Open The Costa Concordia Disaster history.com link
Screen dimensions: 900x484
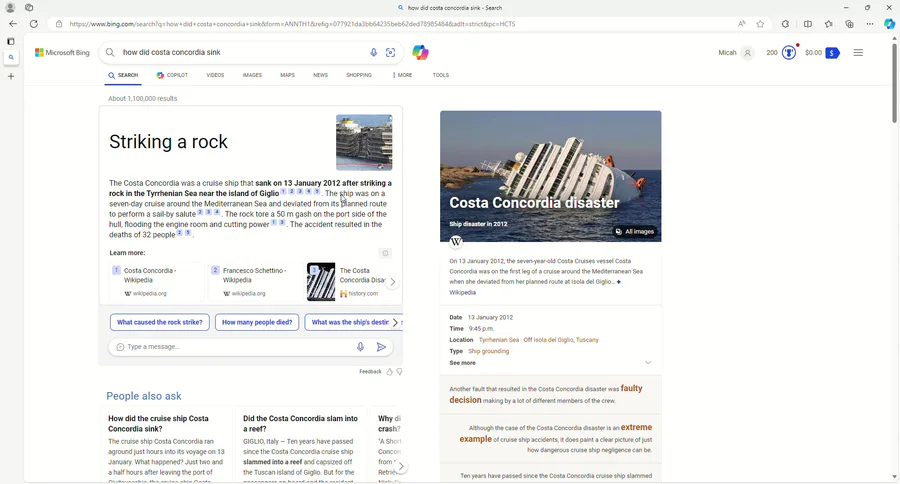point(351,281)
